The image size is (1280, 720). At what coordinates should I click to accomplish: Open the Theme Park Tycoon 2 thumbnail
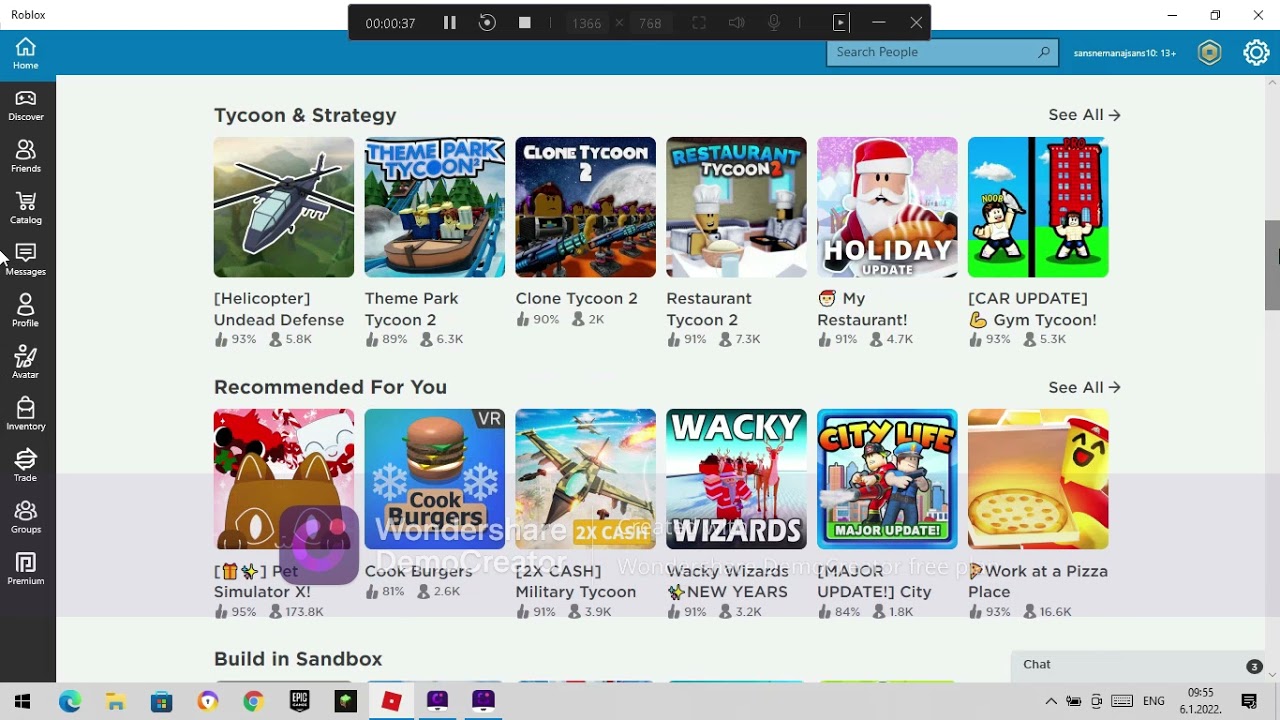[435, 207]
